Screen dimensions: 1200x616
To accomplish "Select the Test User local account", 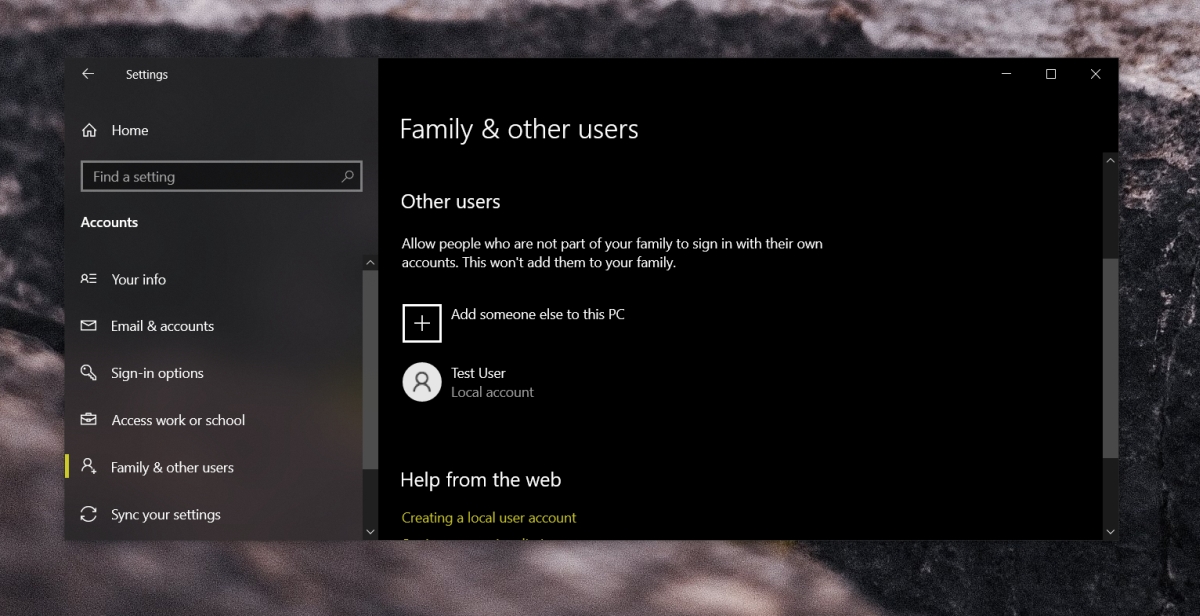I will [492, 382].
